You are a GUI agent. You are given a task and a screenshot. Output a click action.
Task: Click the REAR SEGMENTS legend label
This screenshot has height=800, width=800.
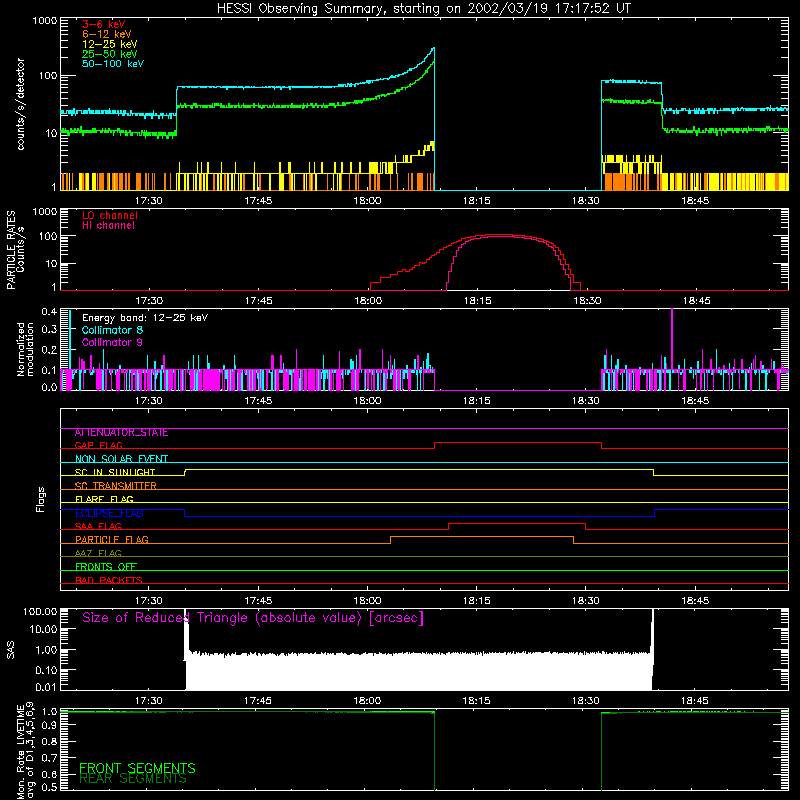point(133,779)
